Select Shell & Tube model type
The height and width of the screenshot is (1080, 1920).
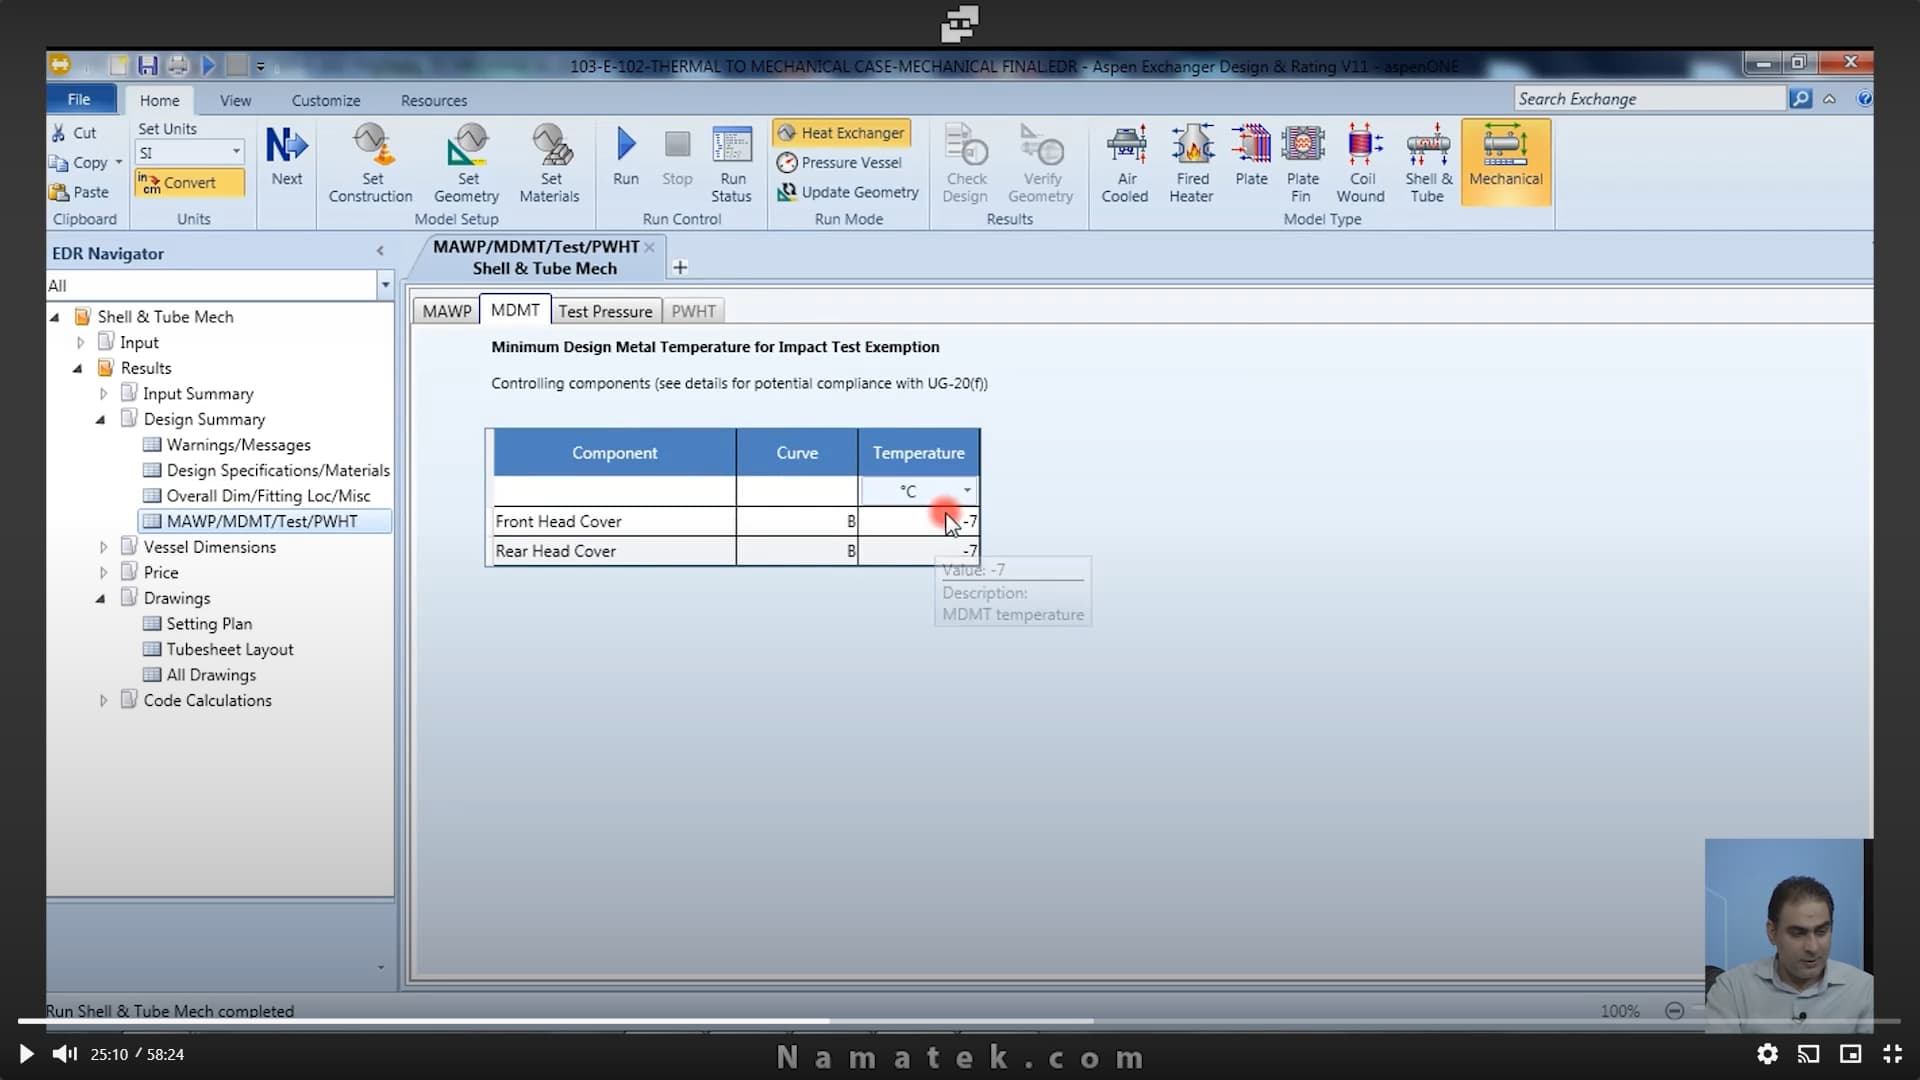[1428, 163]
